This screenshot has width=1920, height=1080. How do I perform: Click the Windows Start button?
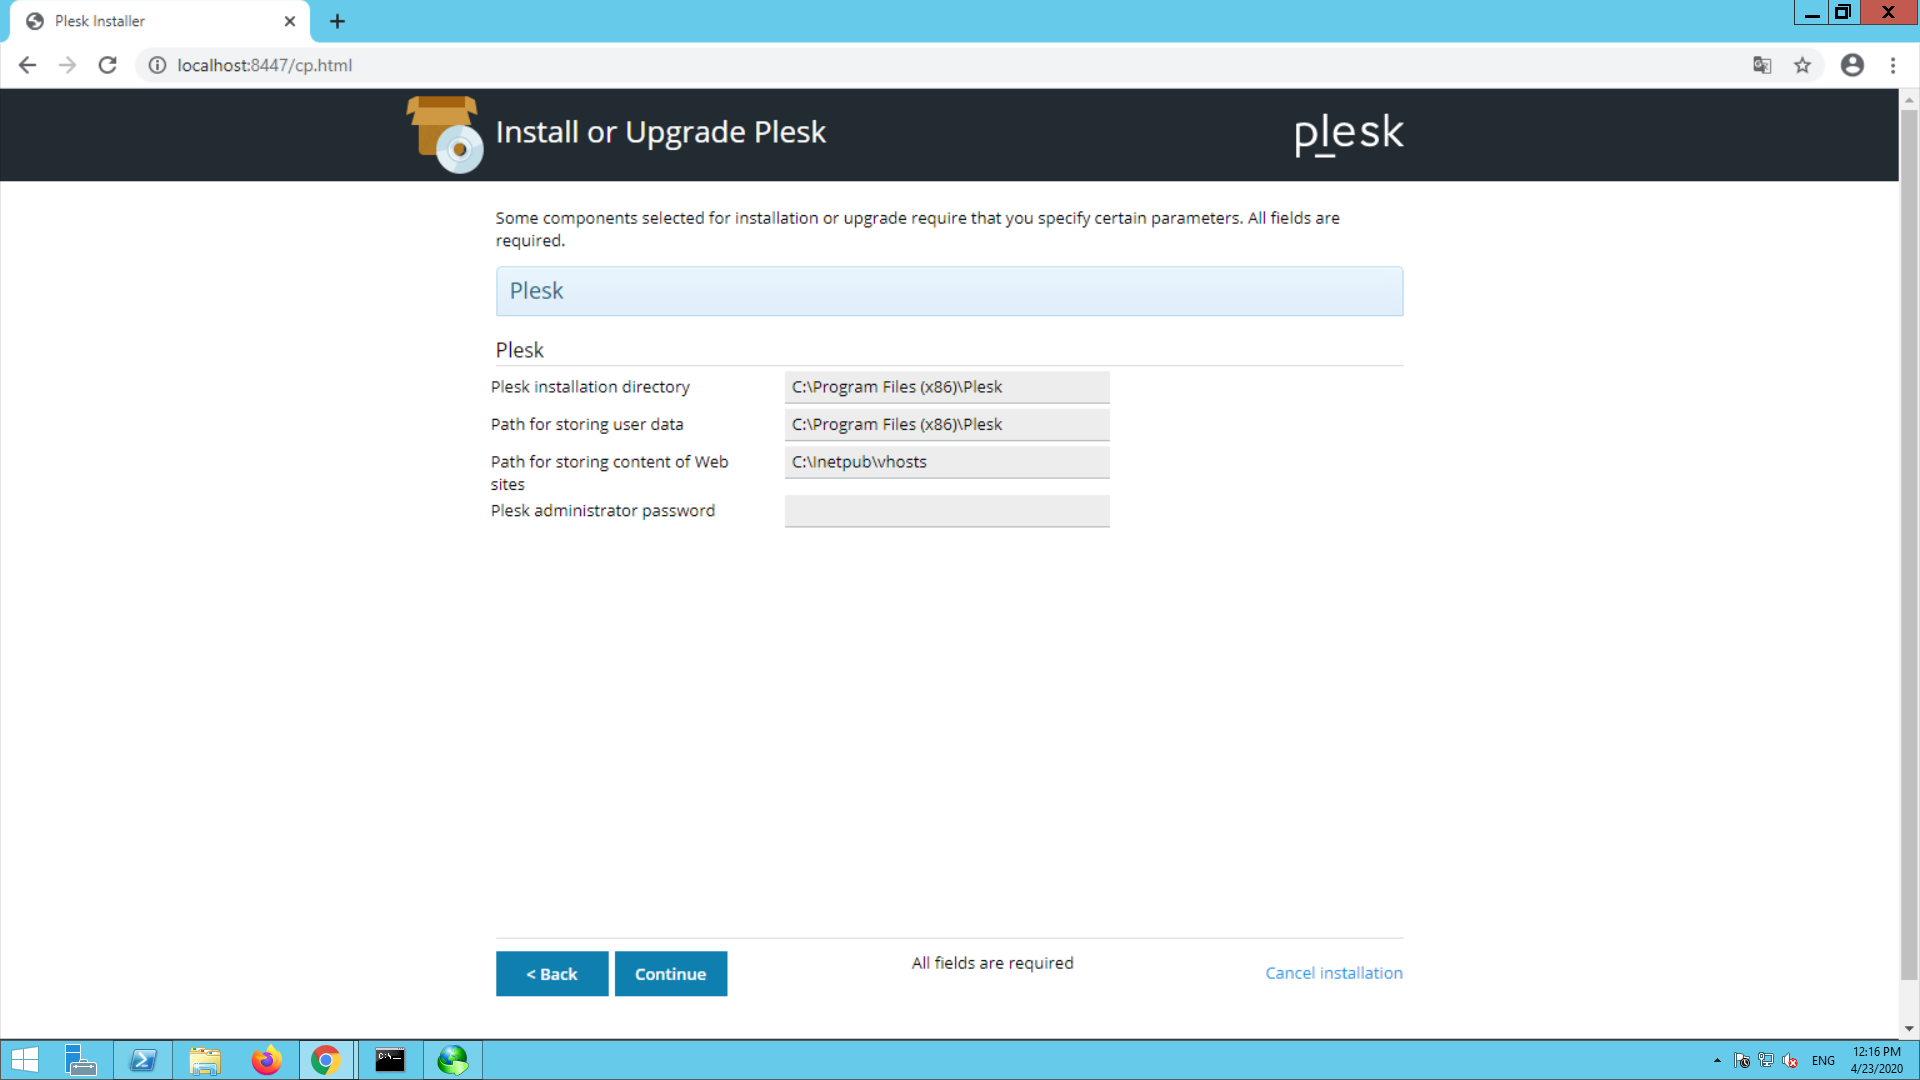coord(25,1060)
